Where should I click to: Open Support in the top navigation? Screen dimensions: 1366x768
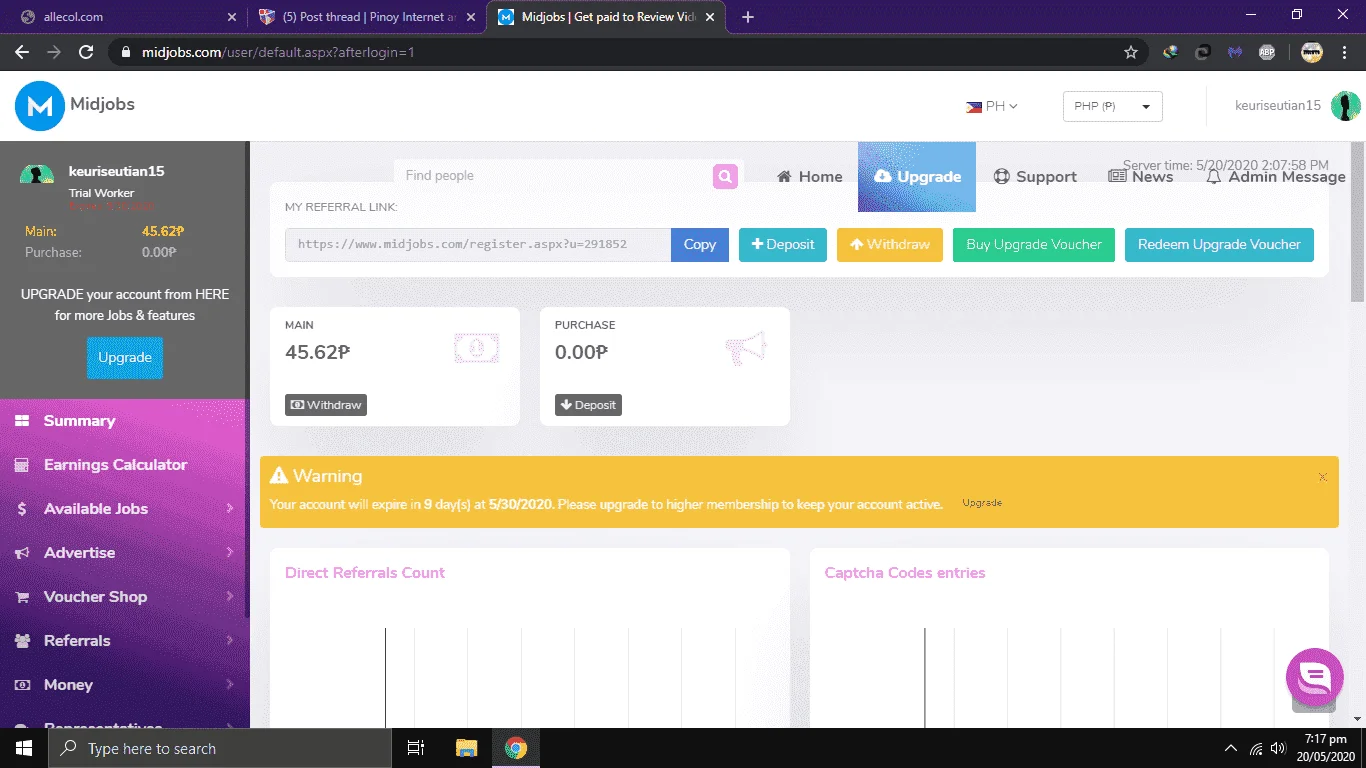1035,177
